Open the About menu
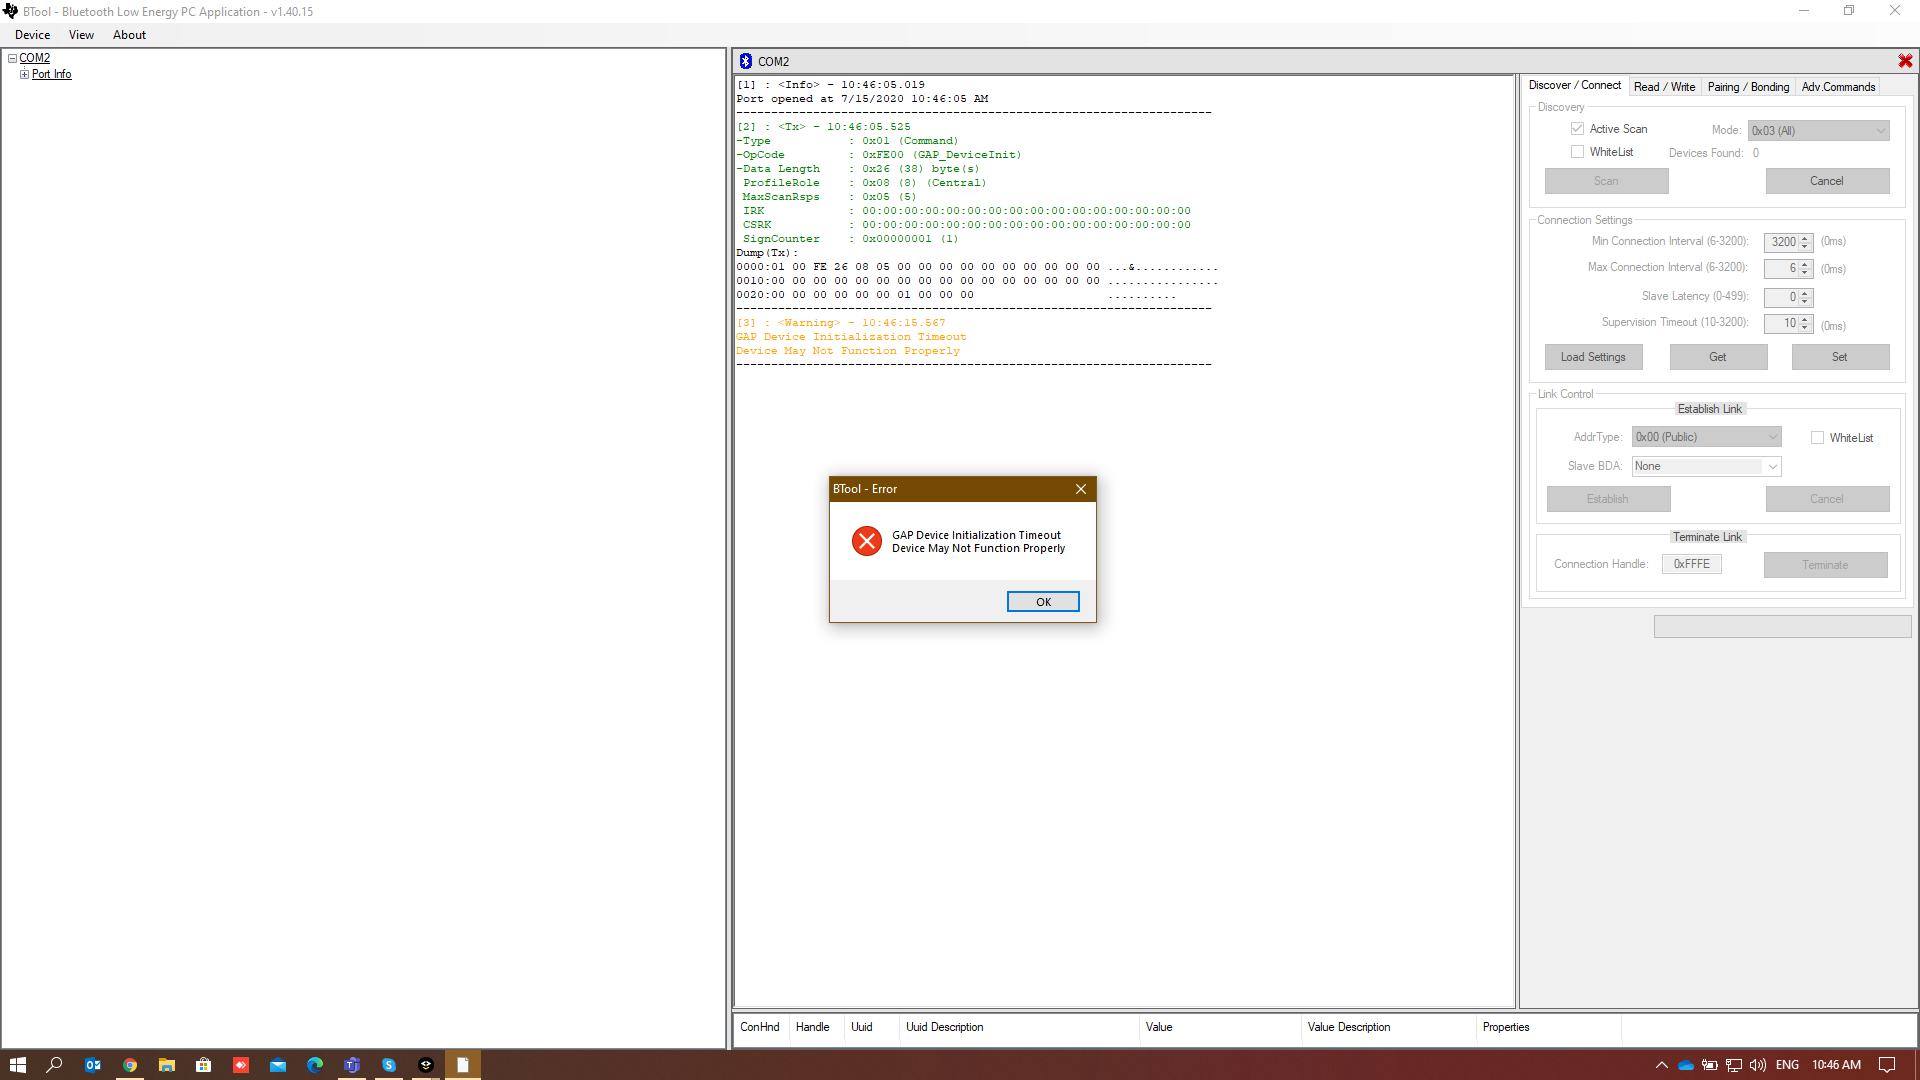 click(x=129, y=35)
